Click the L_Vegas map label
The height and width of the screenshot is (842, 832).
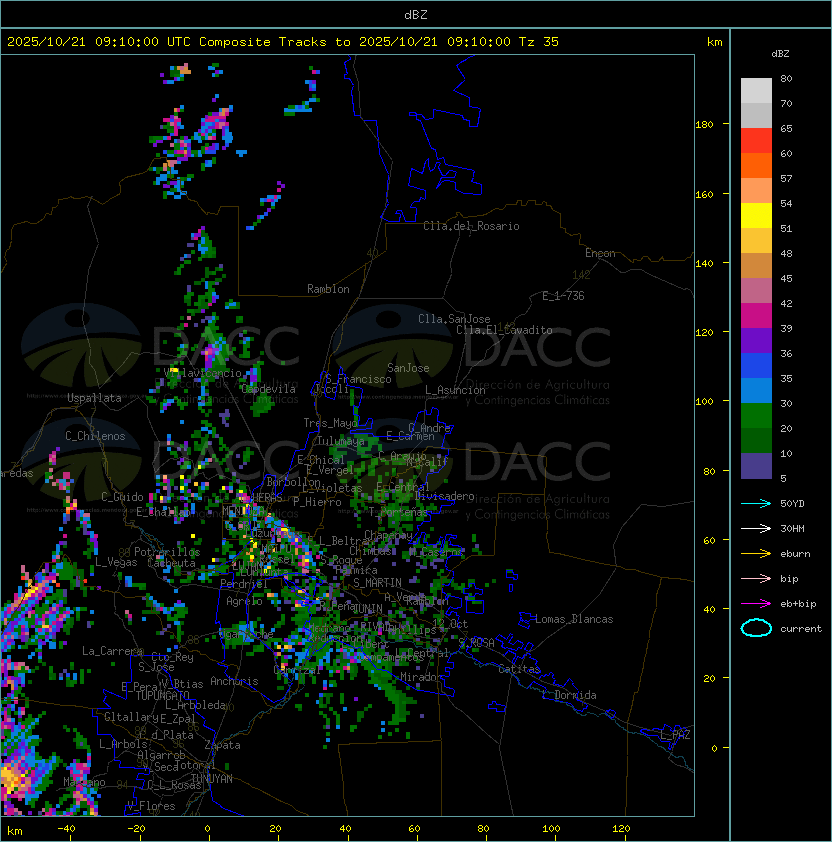pyautogui.click(x=116, y=562)
